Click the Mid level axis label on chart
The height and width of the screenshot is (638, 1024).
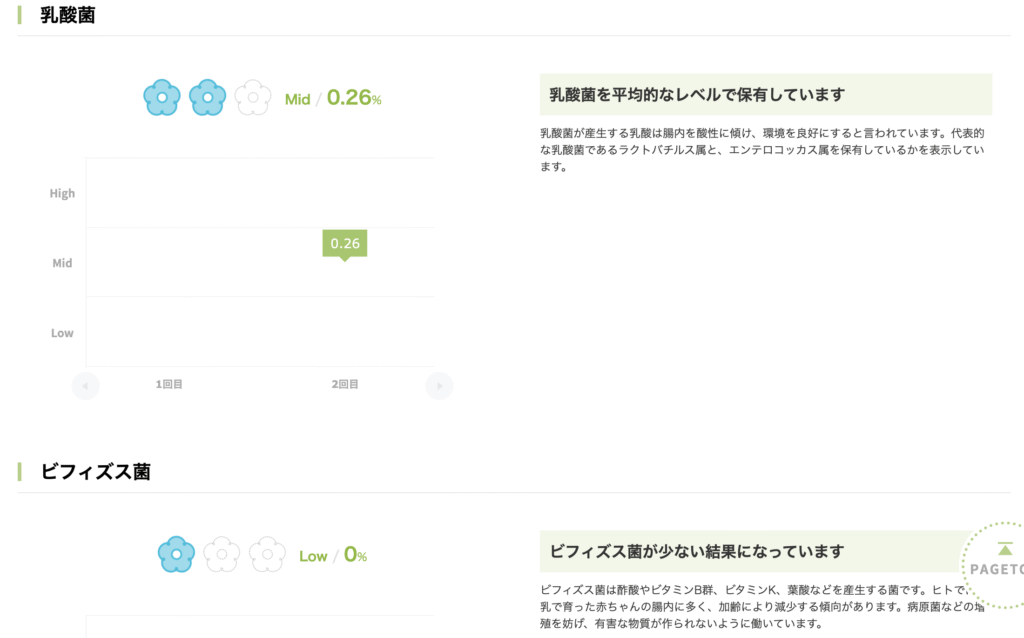[62, 263]
